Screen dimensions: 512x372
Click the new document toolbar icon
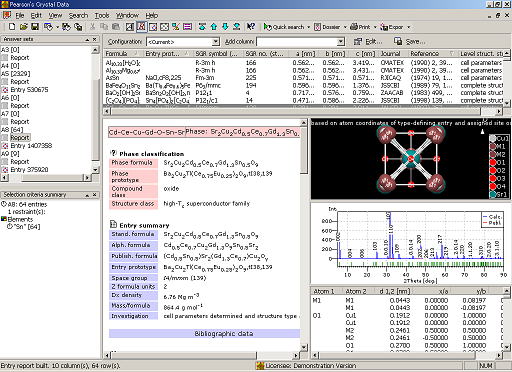[x=12, y=27]
